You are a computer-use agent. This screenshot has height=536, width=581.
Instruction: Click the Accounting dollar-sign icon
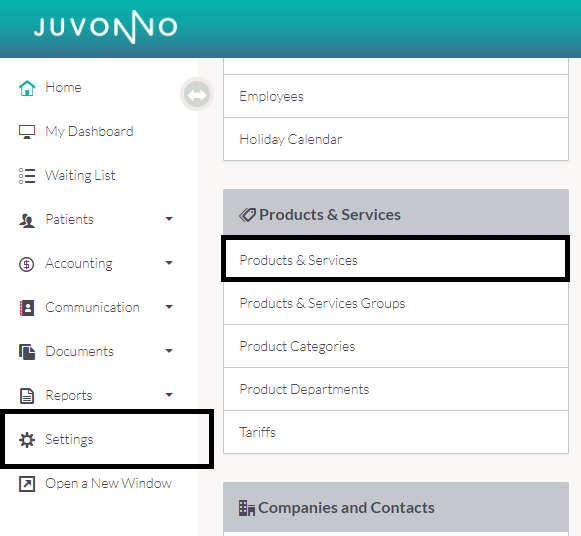pos(27,264)
